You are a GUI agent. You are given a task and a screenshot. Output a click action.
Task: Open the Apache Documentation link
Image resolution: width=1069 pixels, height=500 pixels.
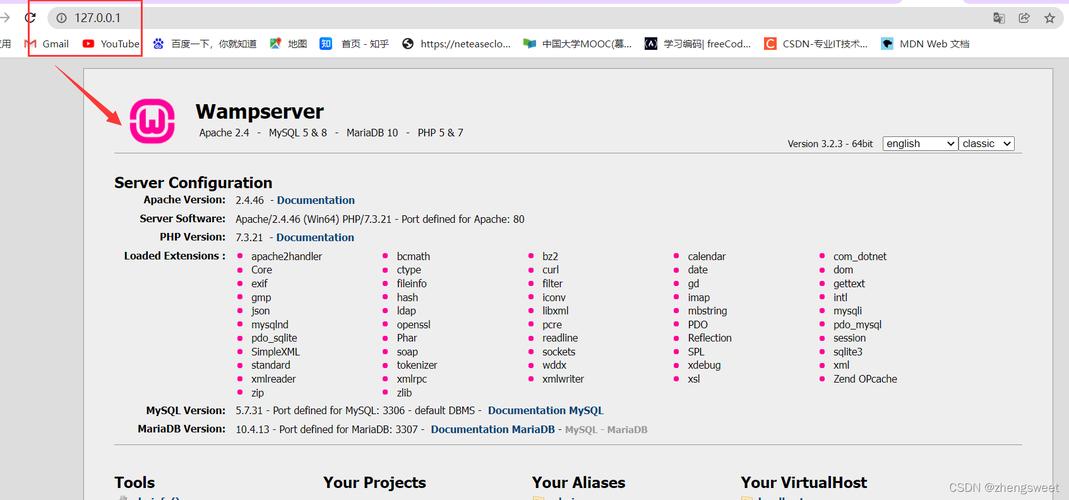[x=316, y=200]
